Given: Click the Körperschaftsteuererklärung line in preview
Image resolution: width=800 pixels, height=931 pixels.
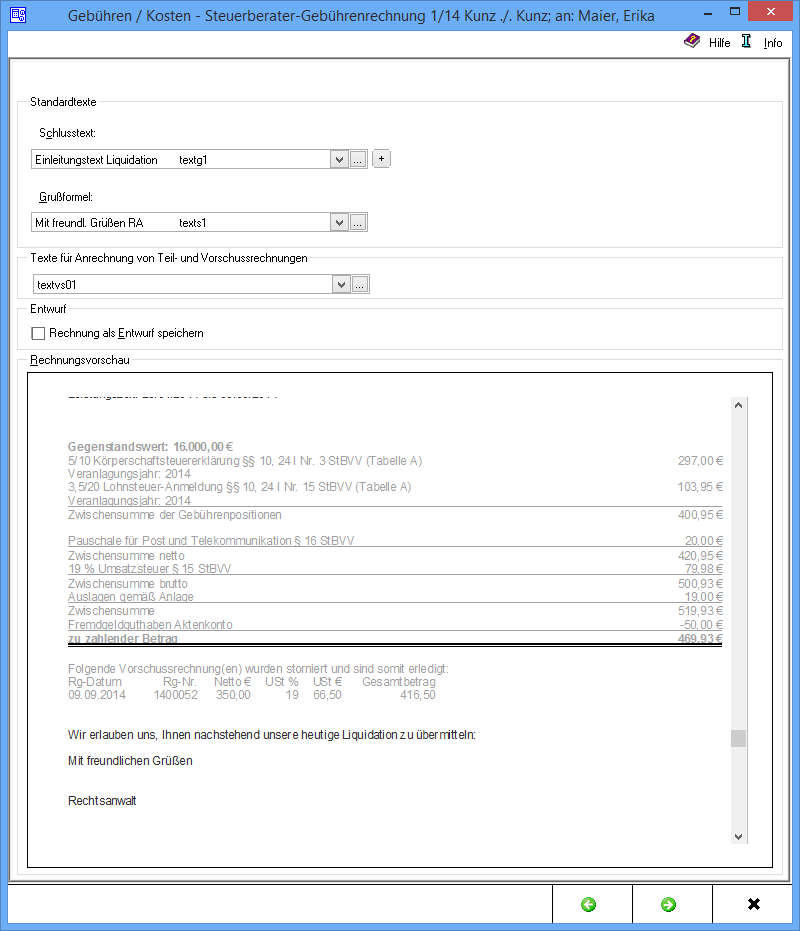Looking at the screenshot, I should pyautogui.click(x=245, y=461).
